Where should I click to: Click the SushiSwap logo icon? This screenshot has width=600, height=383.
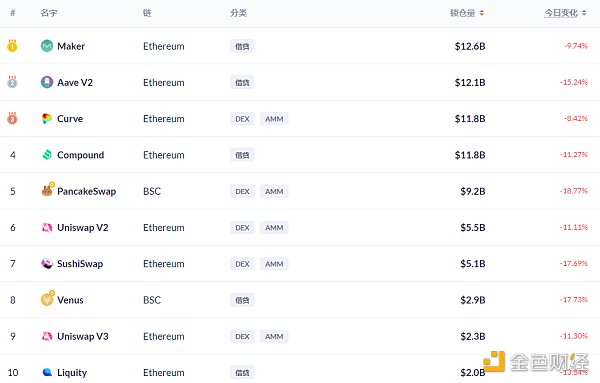[x=47, y=263]
